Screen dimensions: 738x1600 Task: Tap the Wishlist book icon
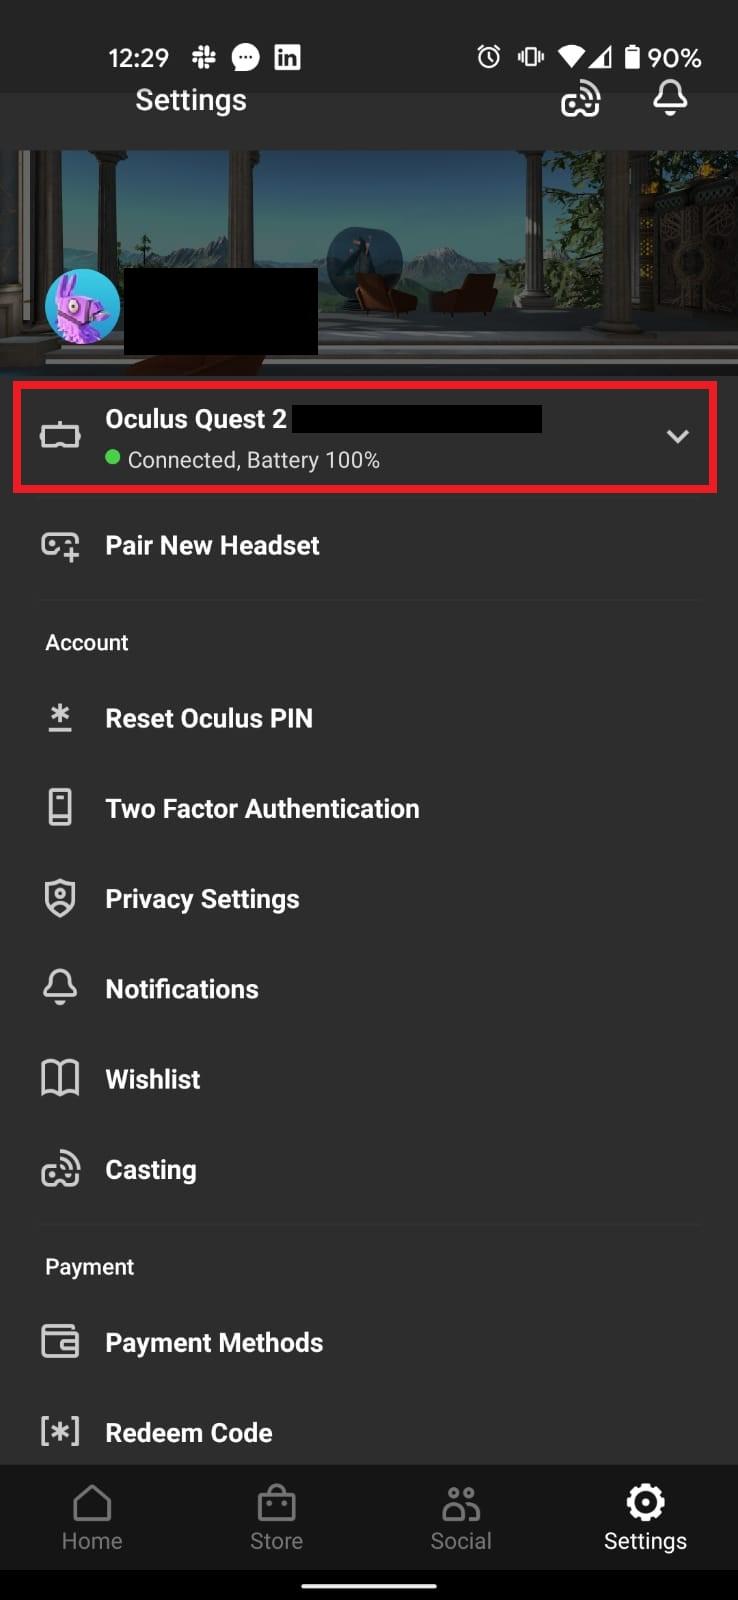tap(60, 1079)
